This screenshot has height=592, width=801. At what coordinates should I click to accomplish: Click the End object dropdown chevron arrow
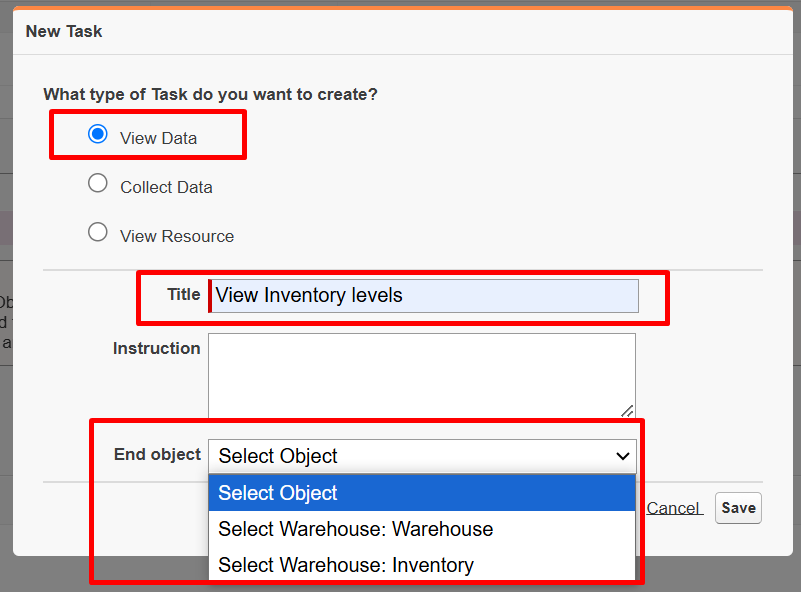(622, 456)
